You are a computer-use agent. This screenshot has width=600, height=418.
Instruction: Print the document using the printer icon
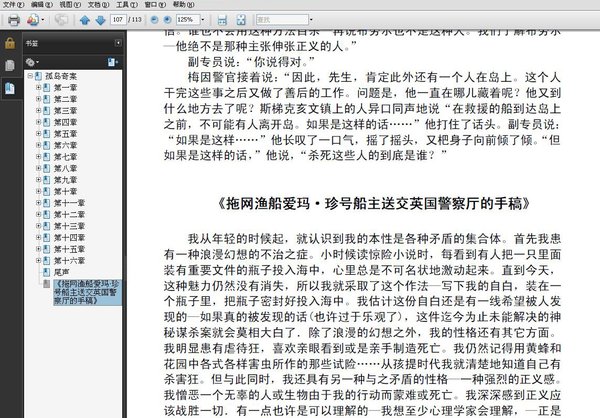(14, 20)
